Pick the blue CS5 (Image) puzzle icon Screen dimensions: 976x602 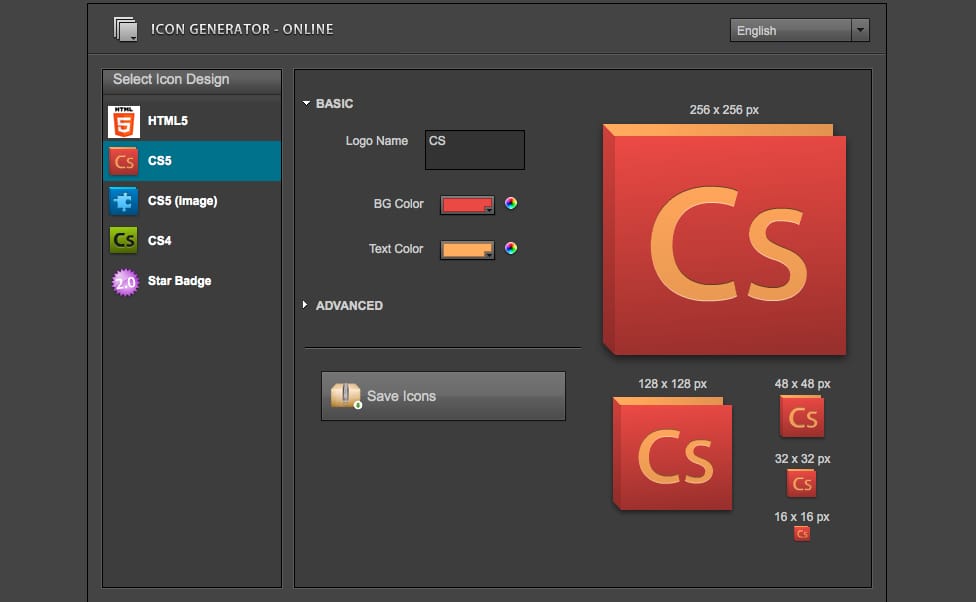click(124, 201)
